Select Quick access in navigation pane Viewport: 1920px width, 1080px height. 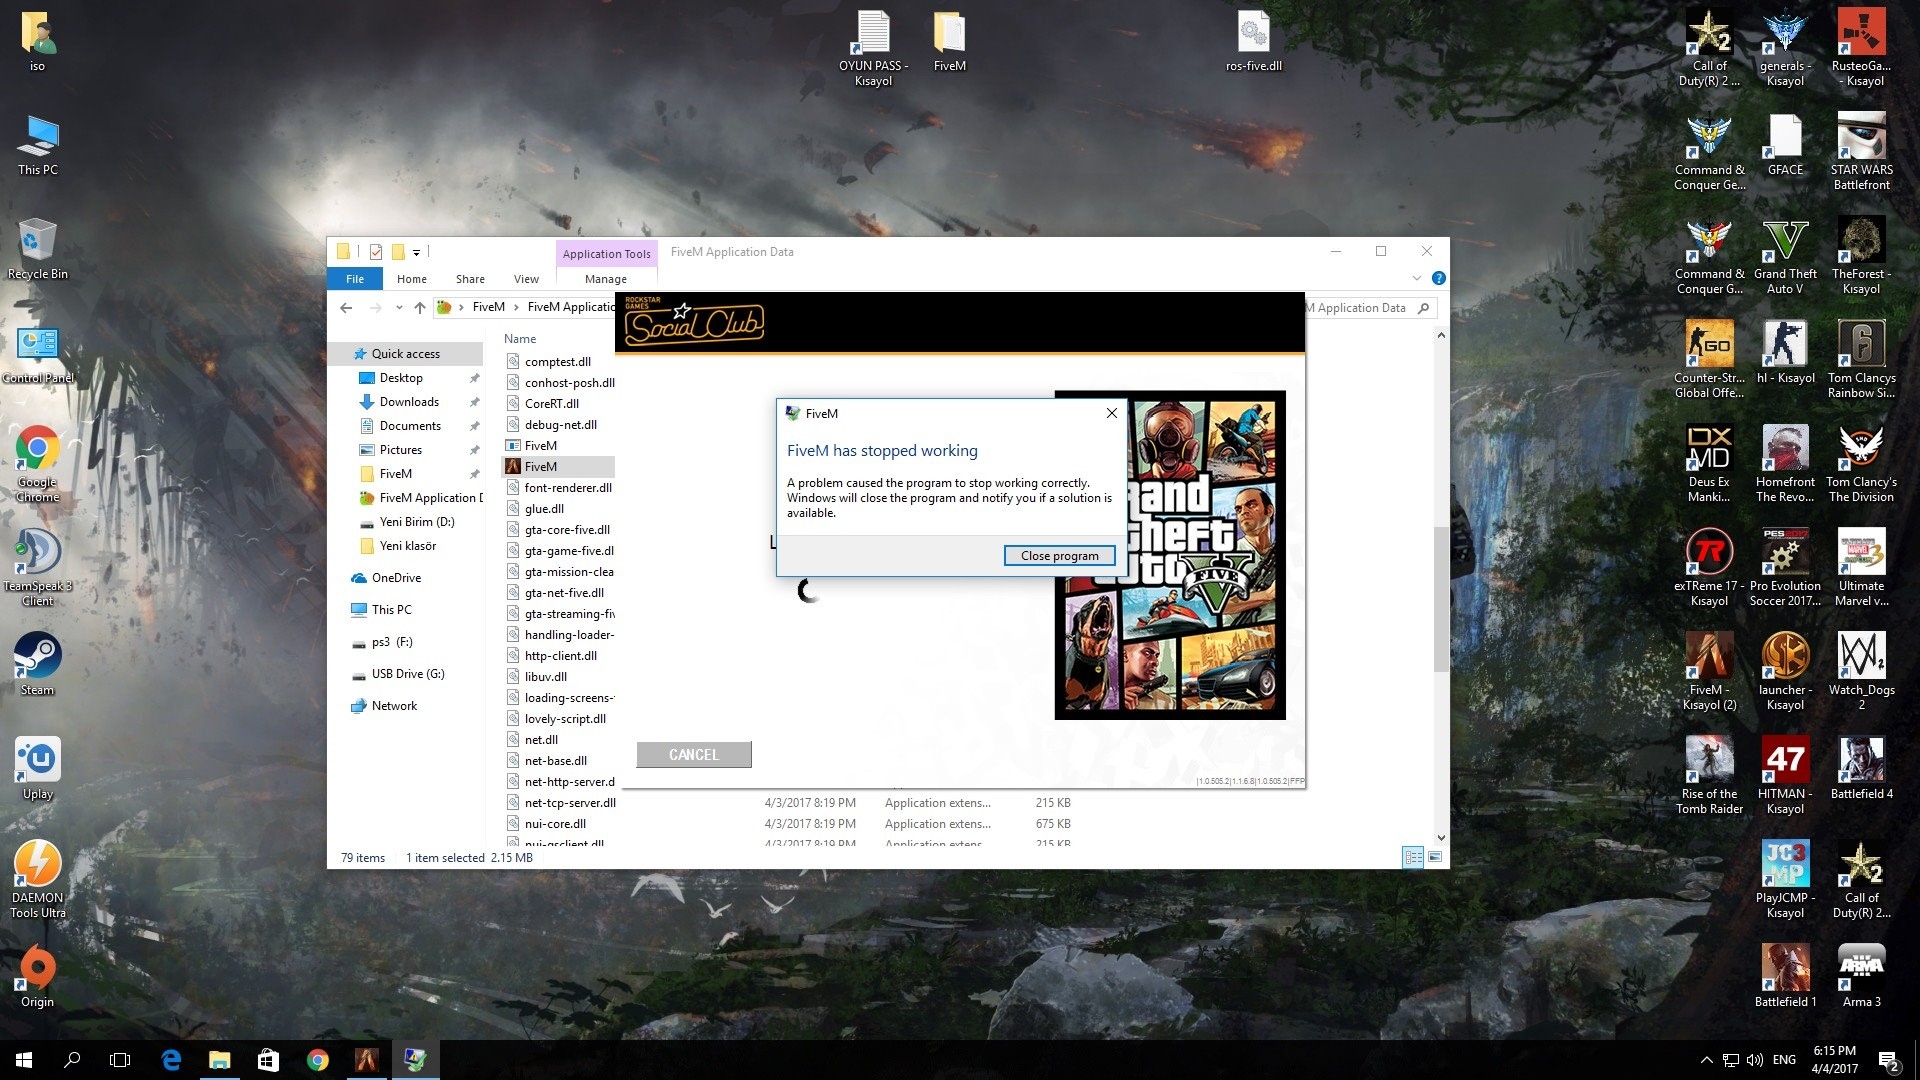click(x=406, y=354)
